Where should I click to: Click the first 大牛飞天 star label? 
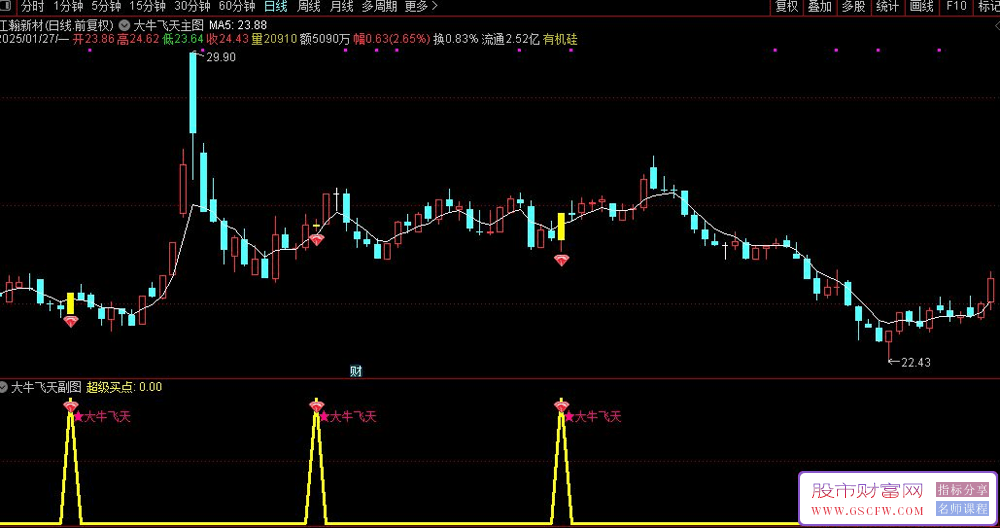click(x=102, y=417)
